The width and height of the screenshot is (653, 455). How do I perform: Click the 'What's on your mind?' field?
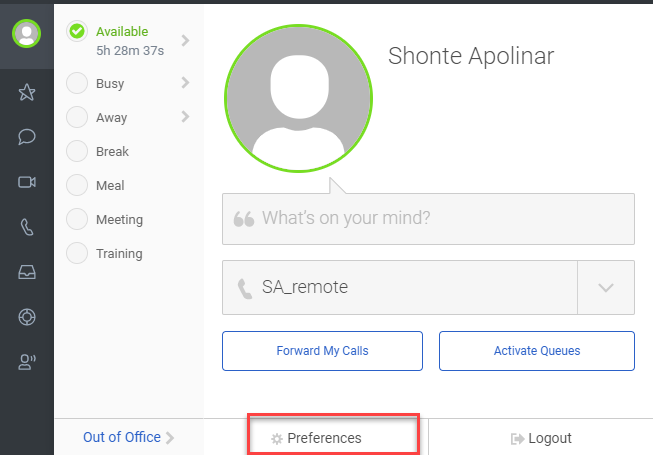point(428,218)
